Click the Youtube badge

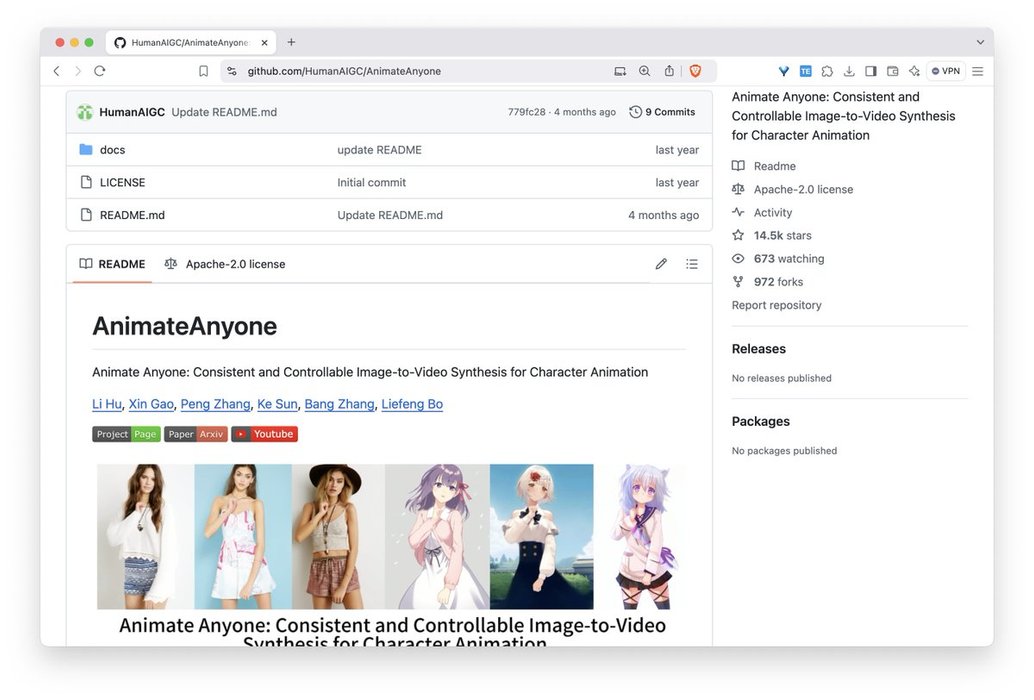[264, 434]
